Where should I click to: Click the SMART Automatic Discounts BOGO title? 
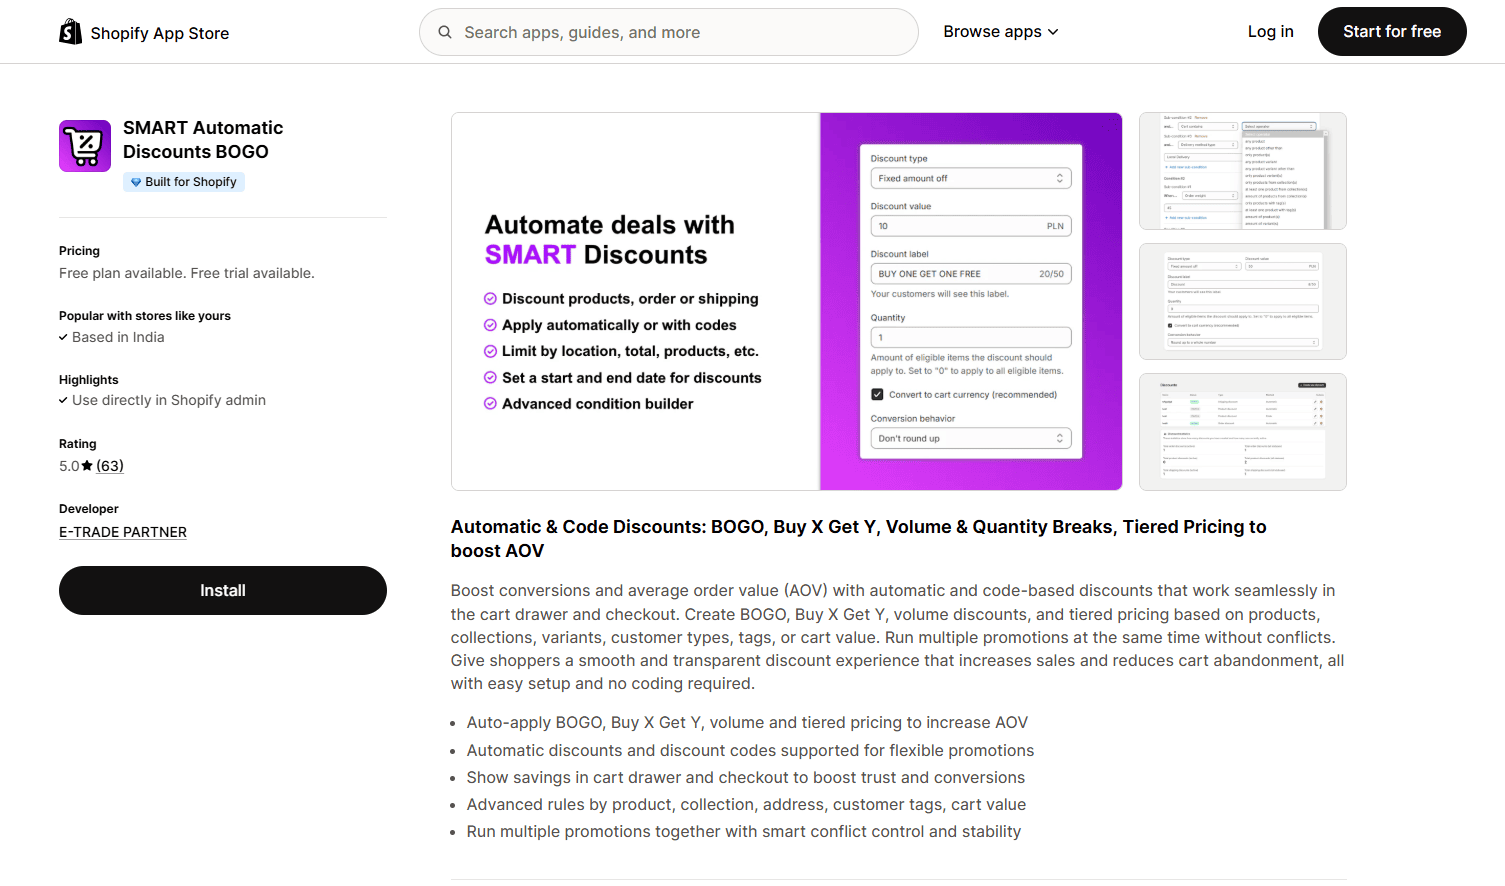click(x=203, y=140)
